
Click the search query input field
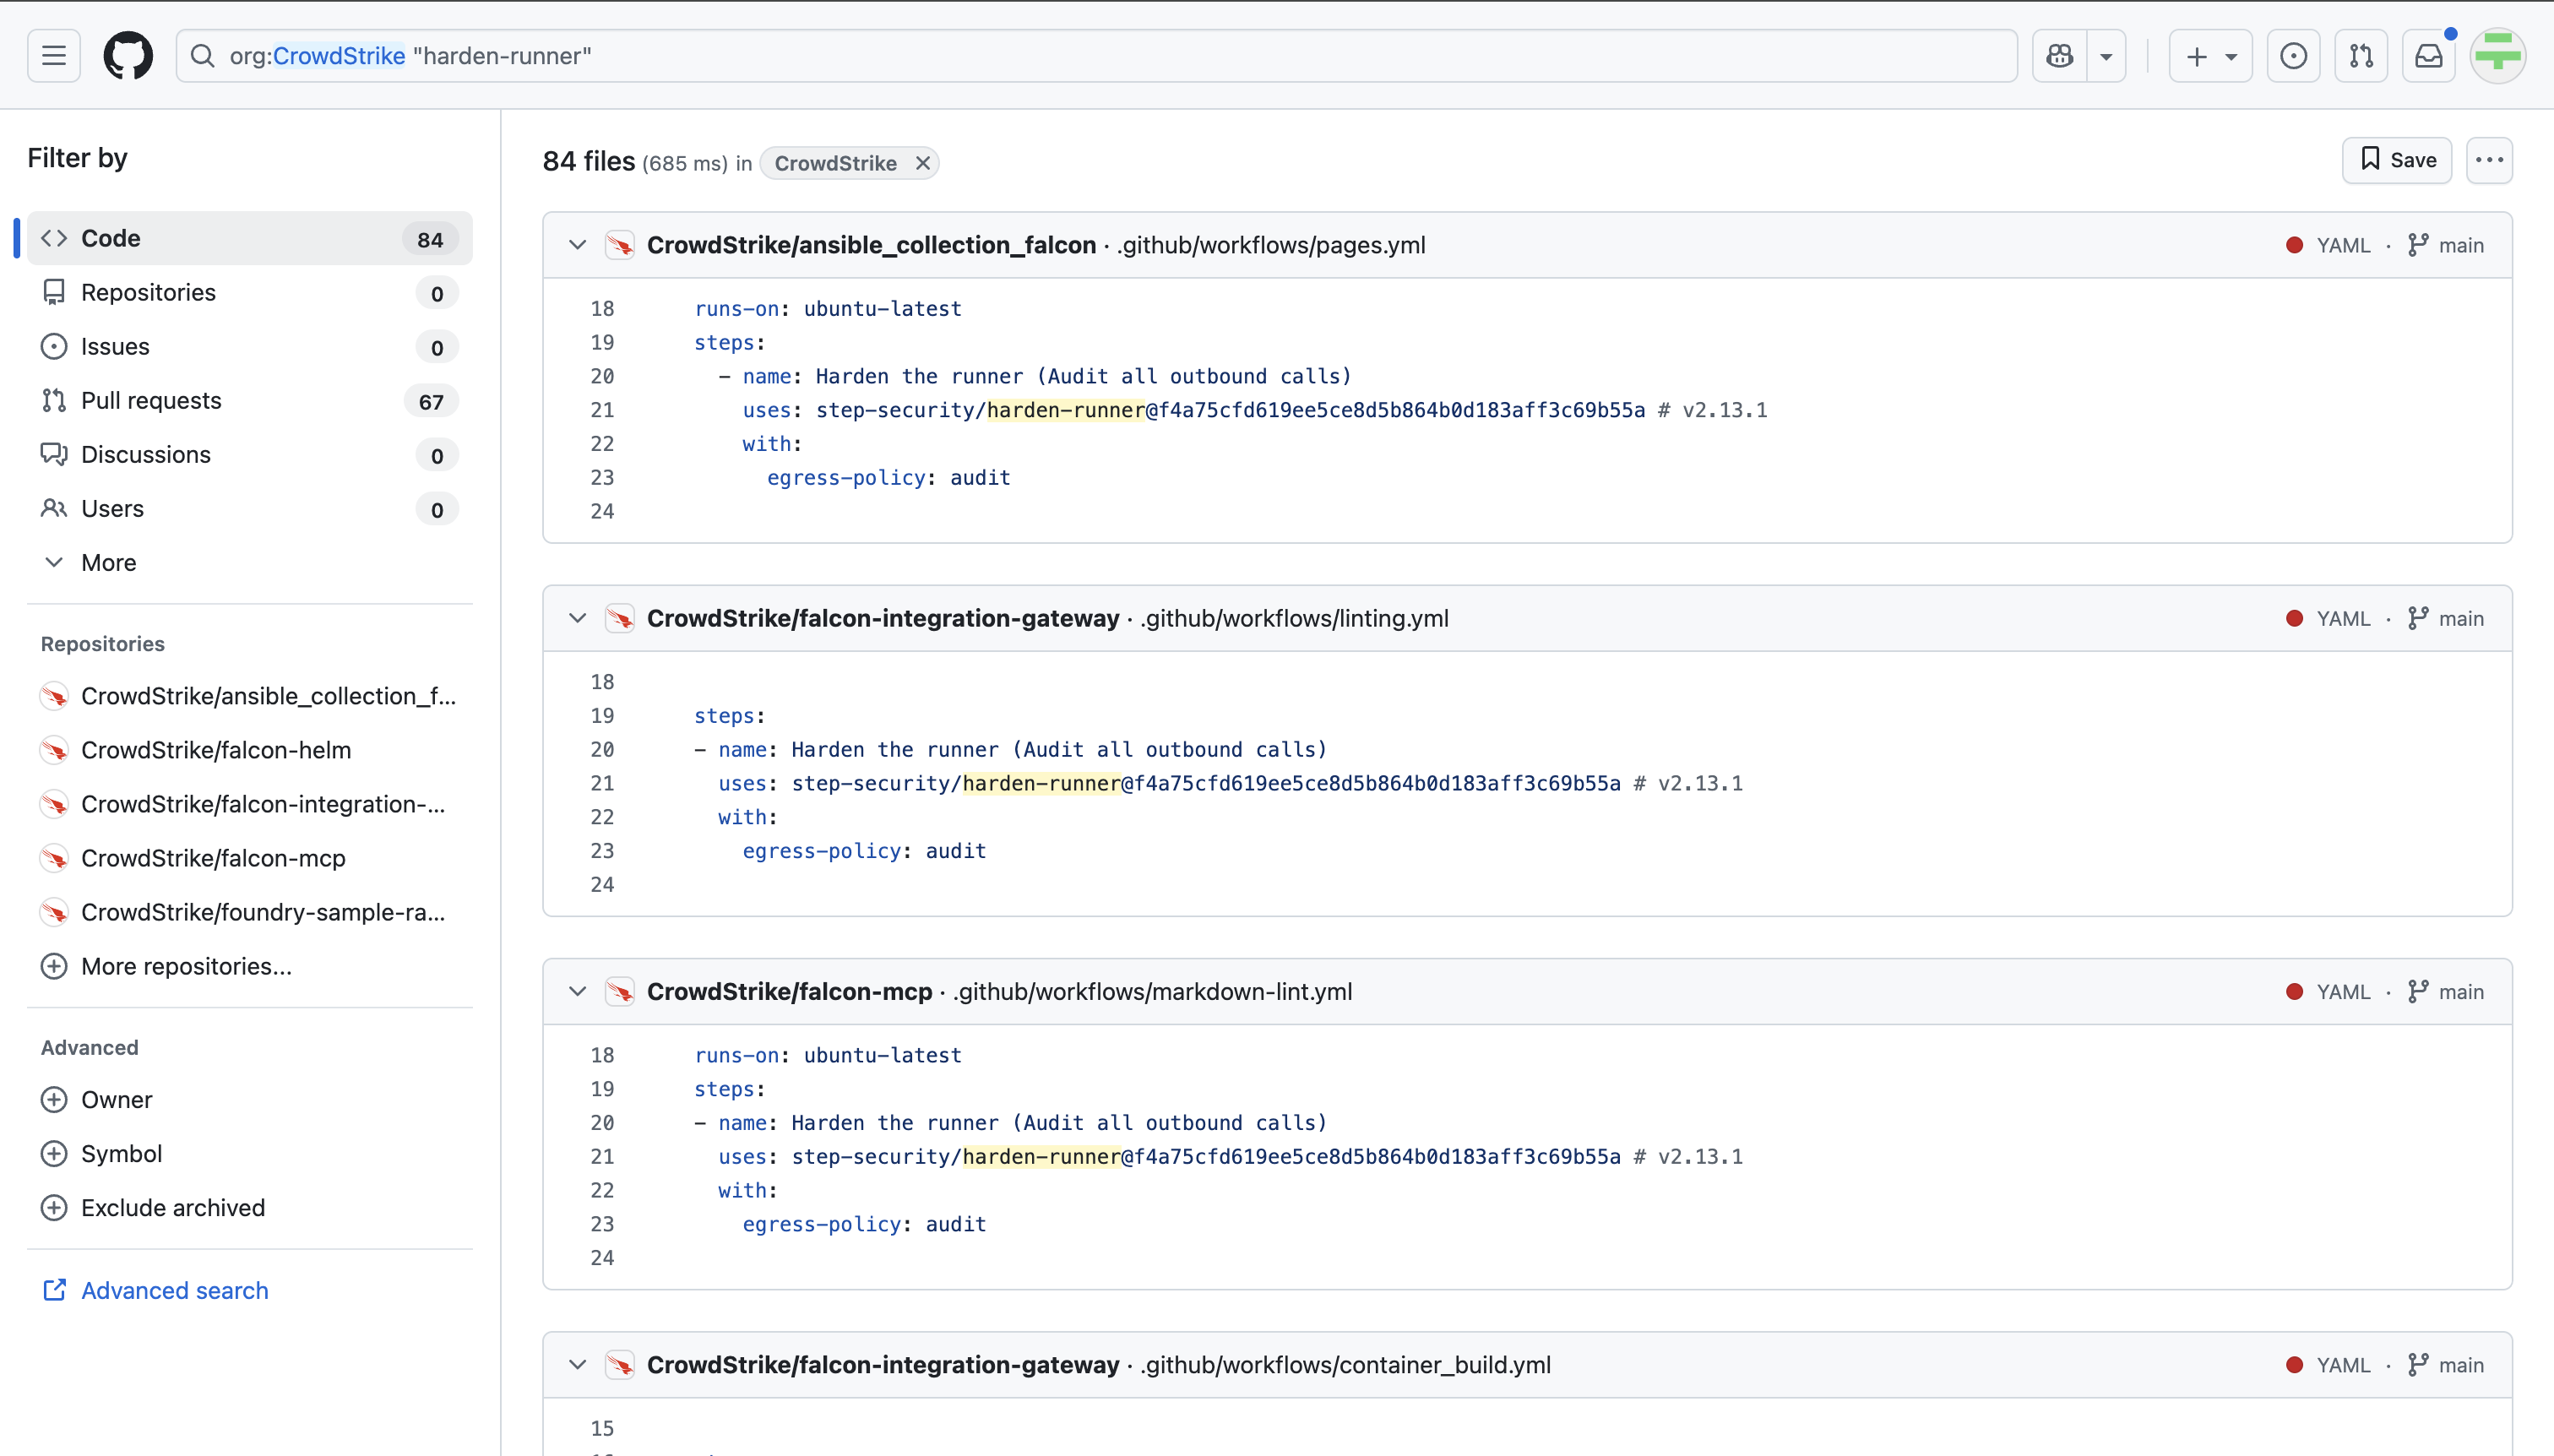pos(1100,55)
